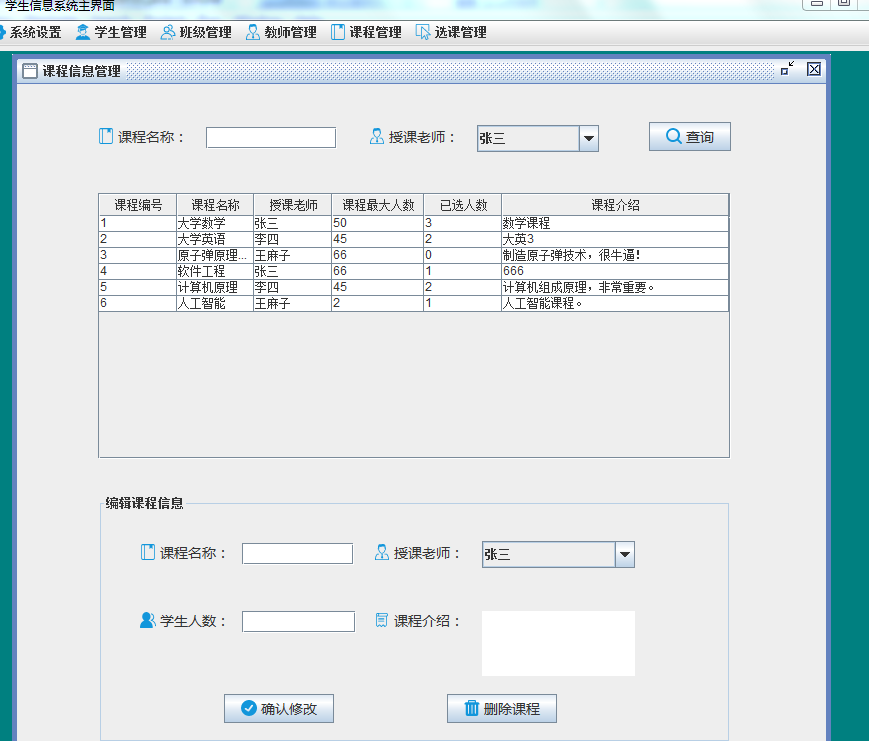
Task: Select the 人工智能 course name cell
Action: tap(215, 304)
